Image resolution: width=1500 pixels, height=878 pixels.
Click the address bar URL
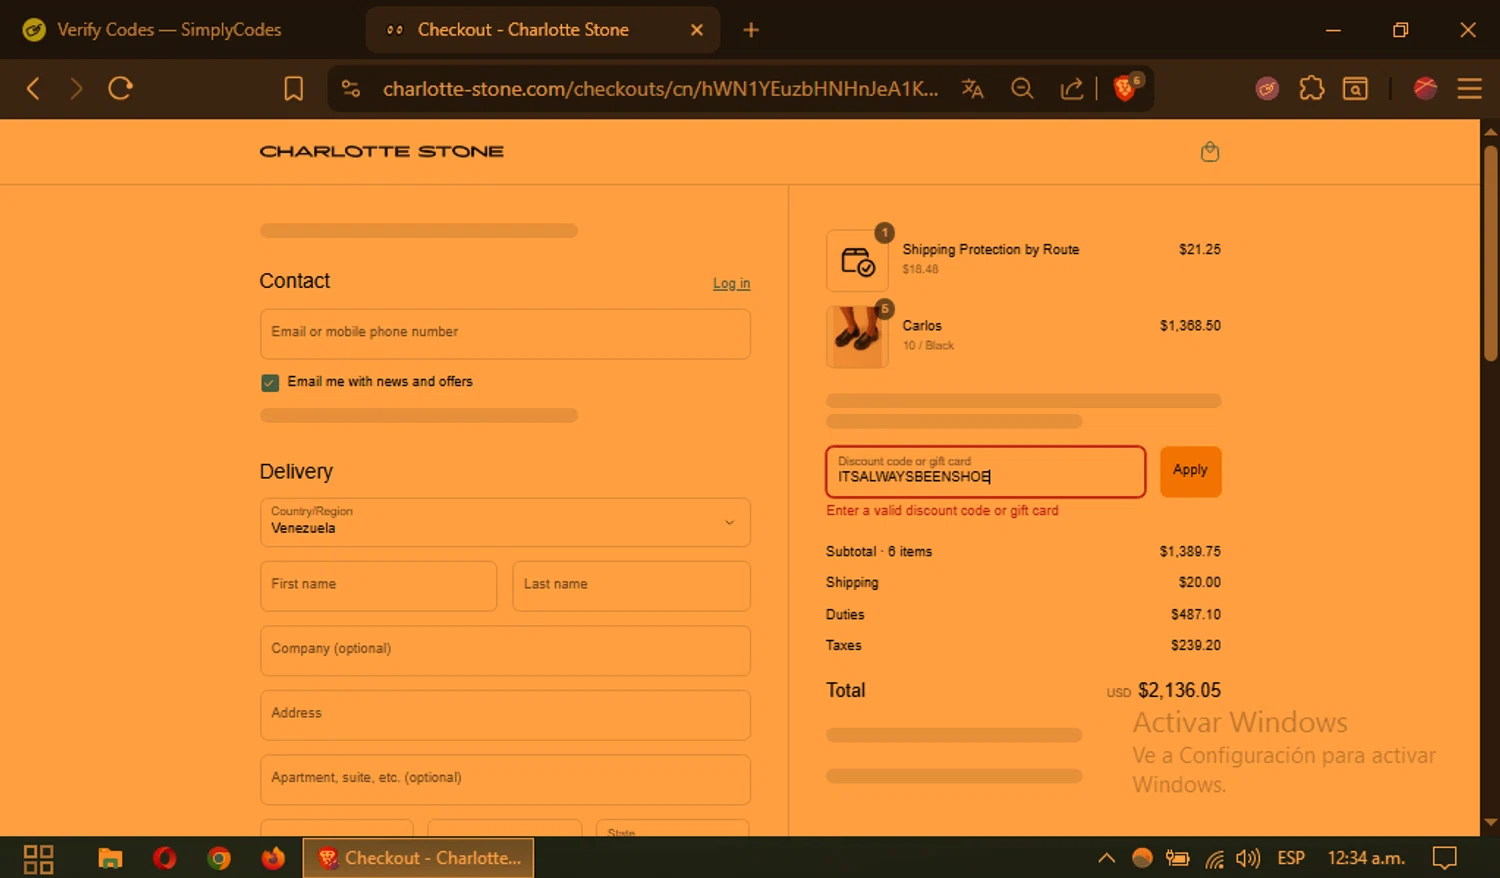pos(660,89)
